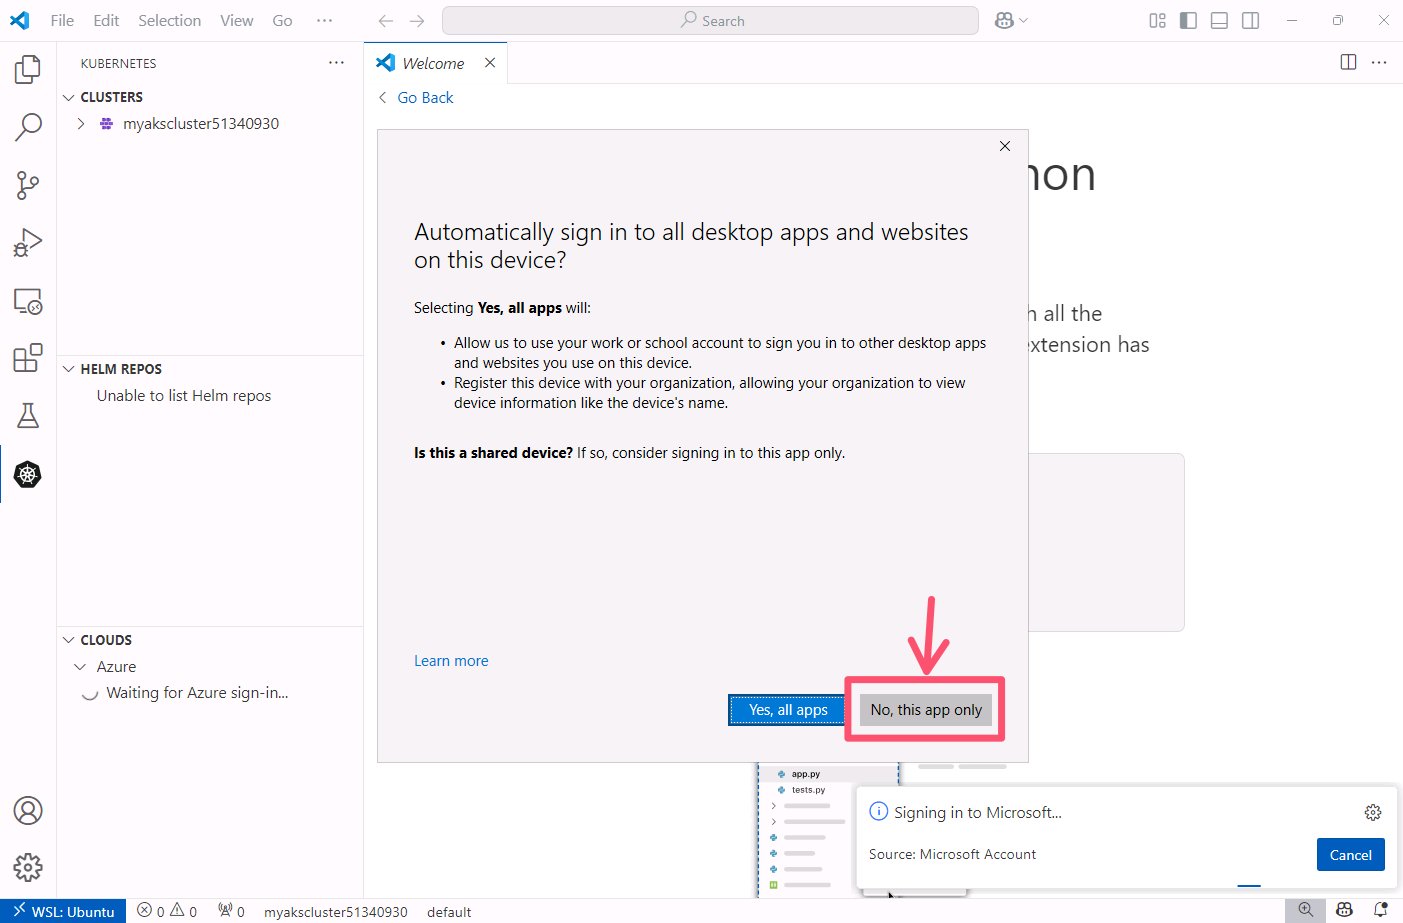Open the Learn more link

pyautogui.click(x=451, y=661)
